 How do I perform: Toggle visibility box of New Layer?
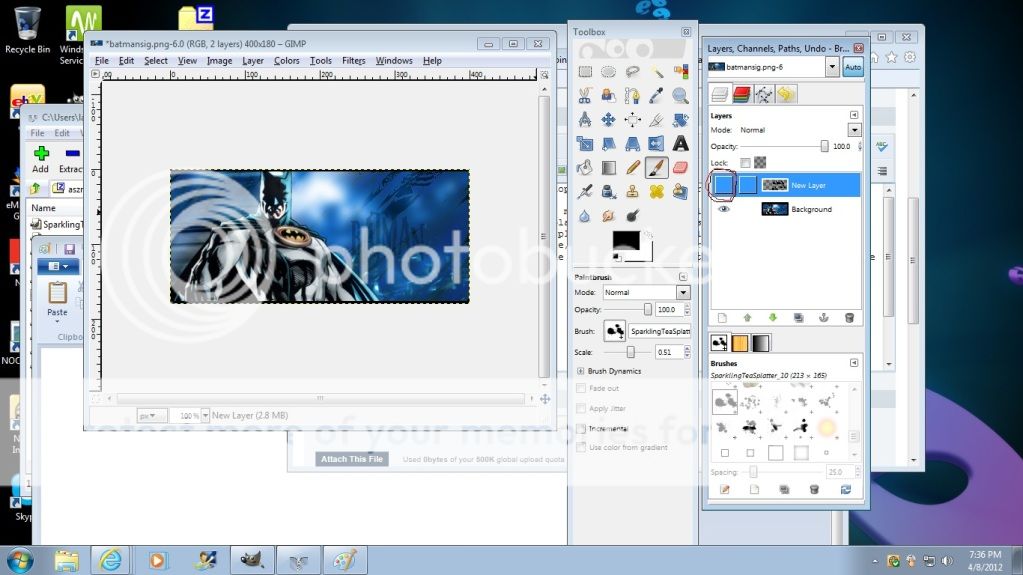pos(724,185)
